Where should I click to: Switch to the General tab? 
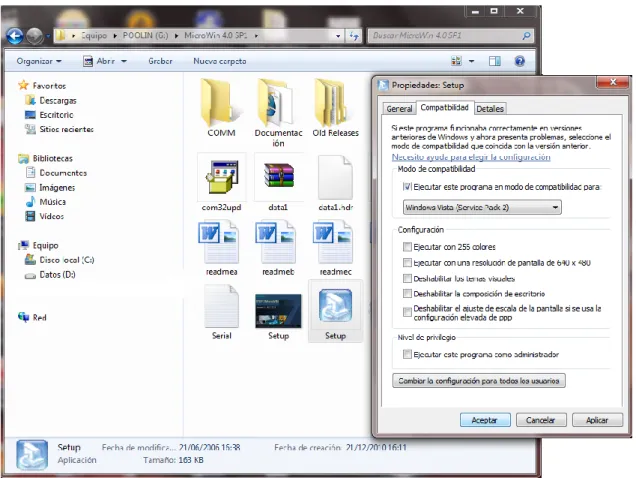399,109
